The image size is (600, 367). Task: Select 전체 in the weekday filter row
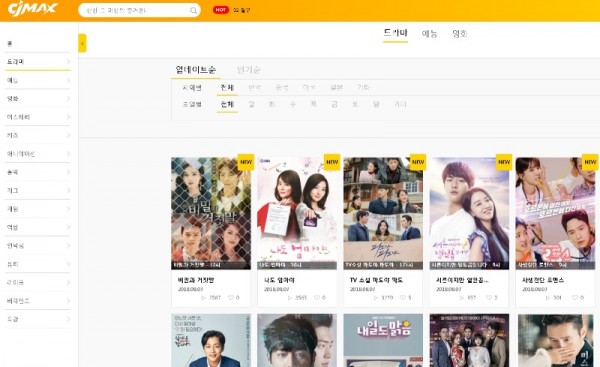click(227, 104)
